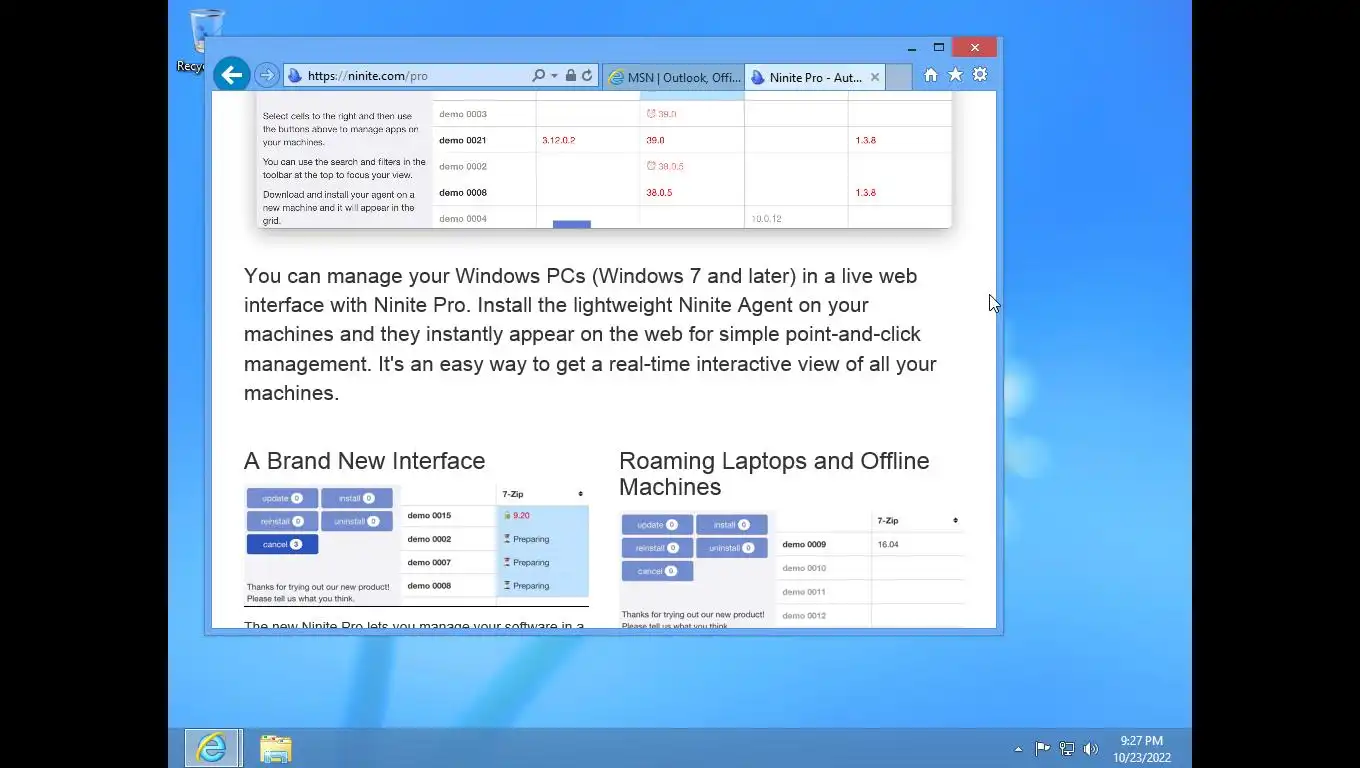
Task: Click the "demo 0009" row label
Action: (x=804, y=545)
